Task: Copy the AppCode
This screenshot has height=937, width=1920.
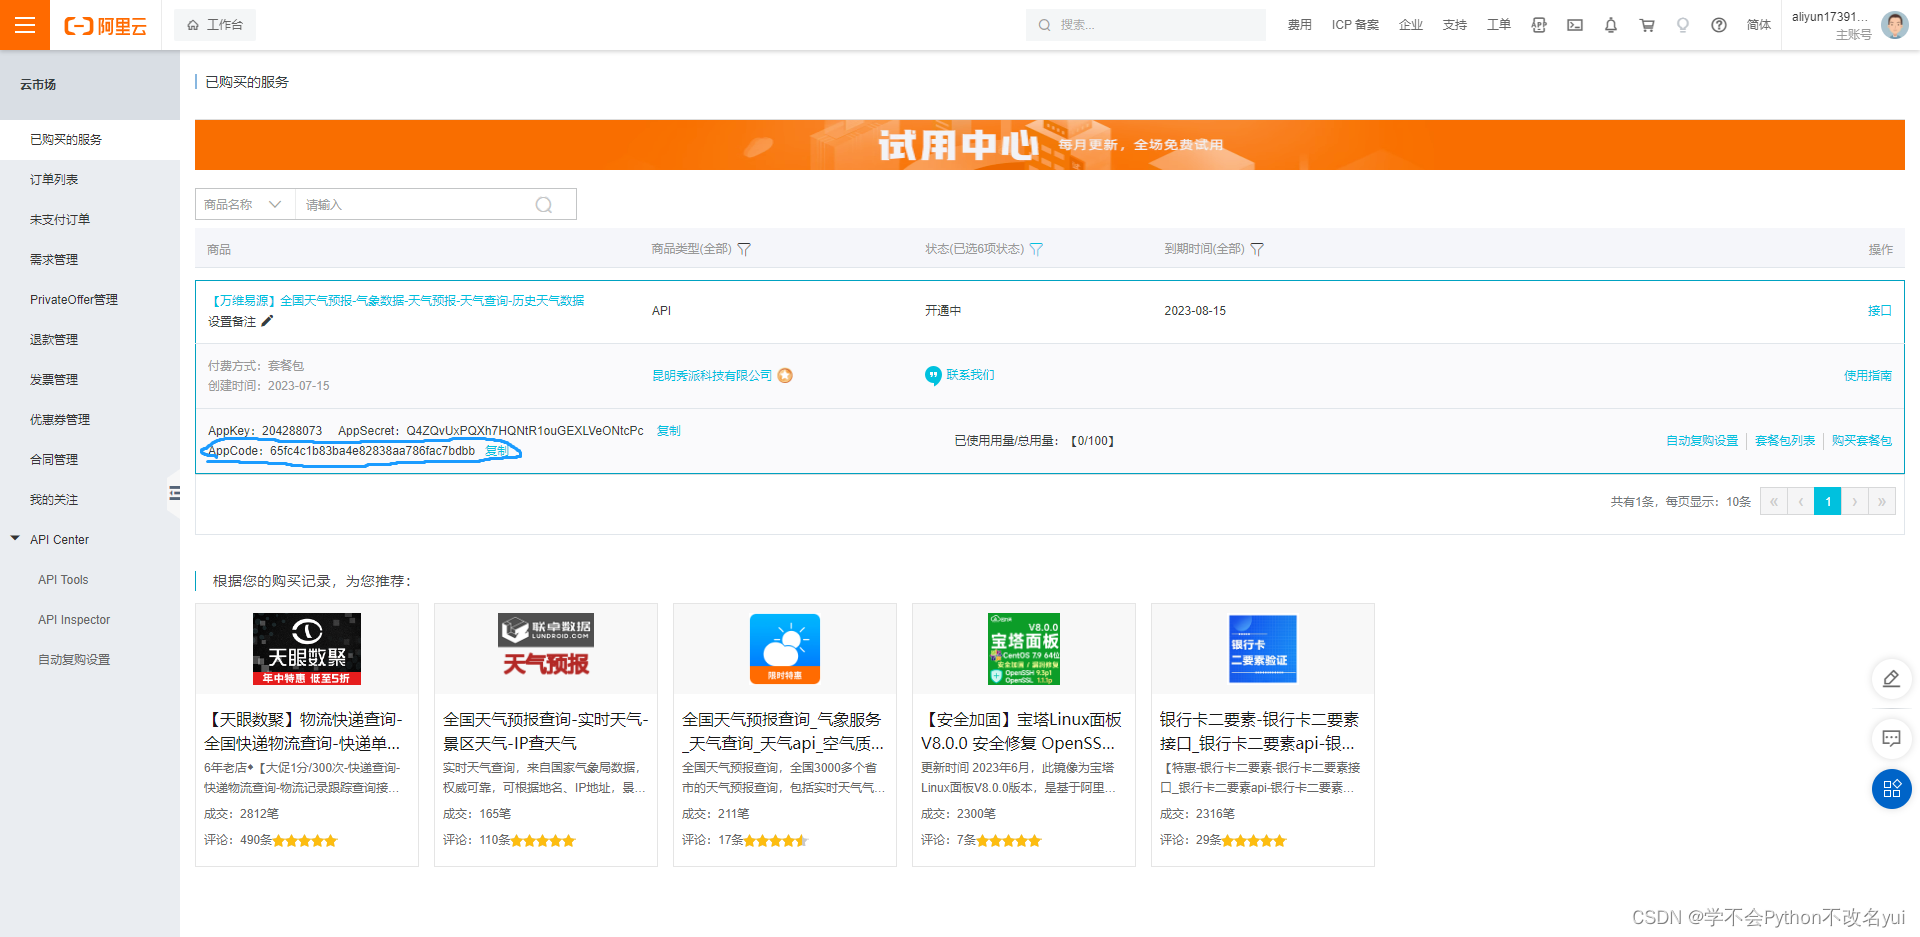Action: click(497, 451)
